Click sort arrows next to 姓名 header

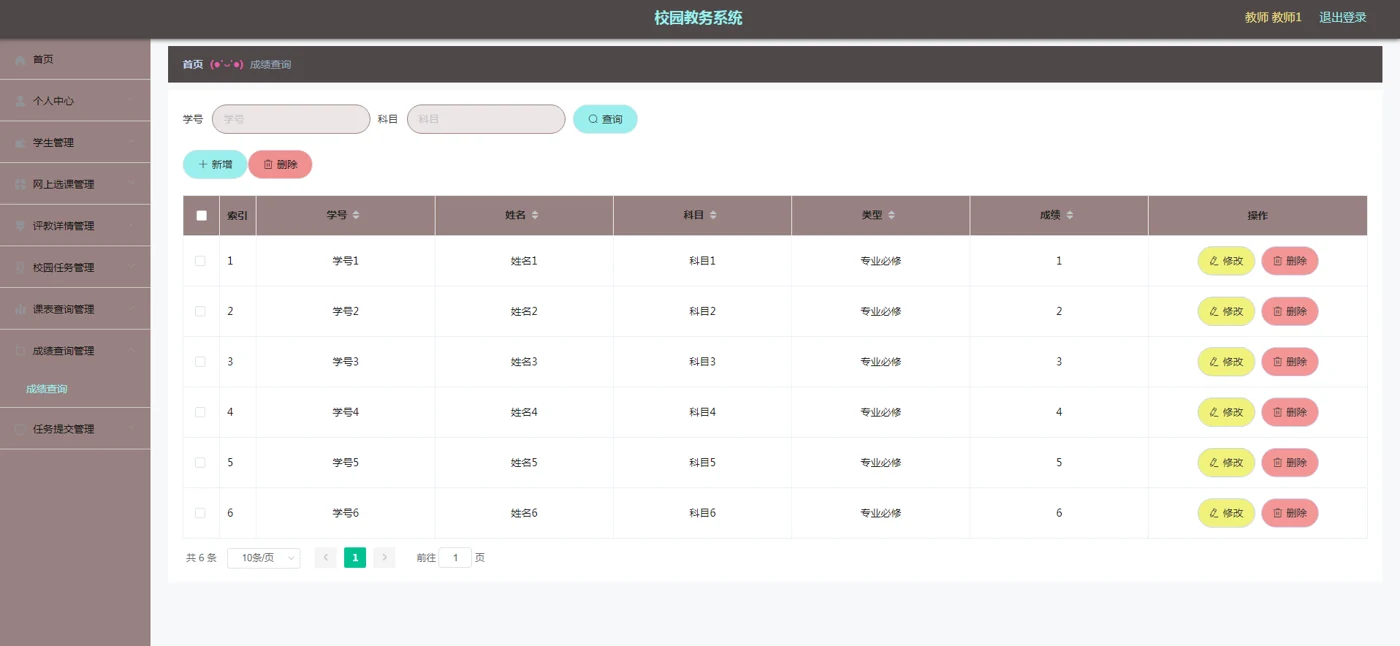pos(535,215)
